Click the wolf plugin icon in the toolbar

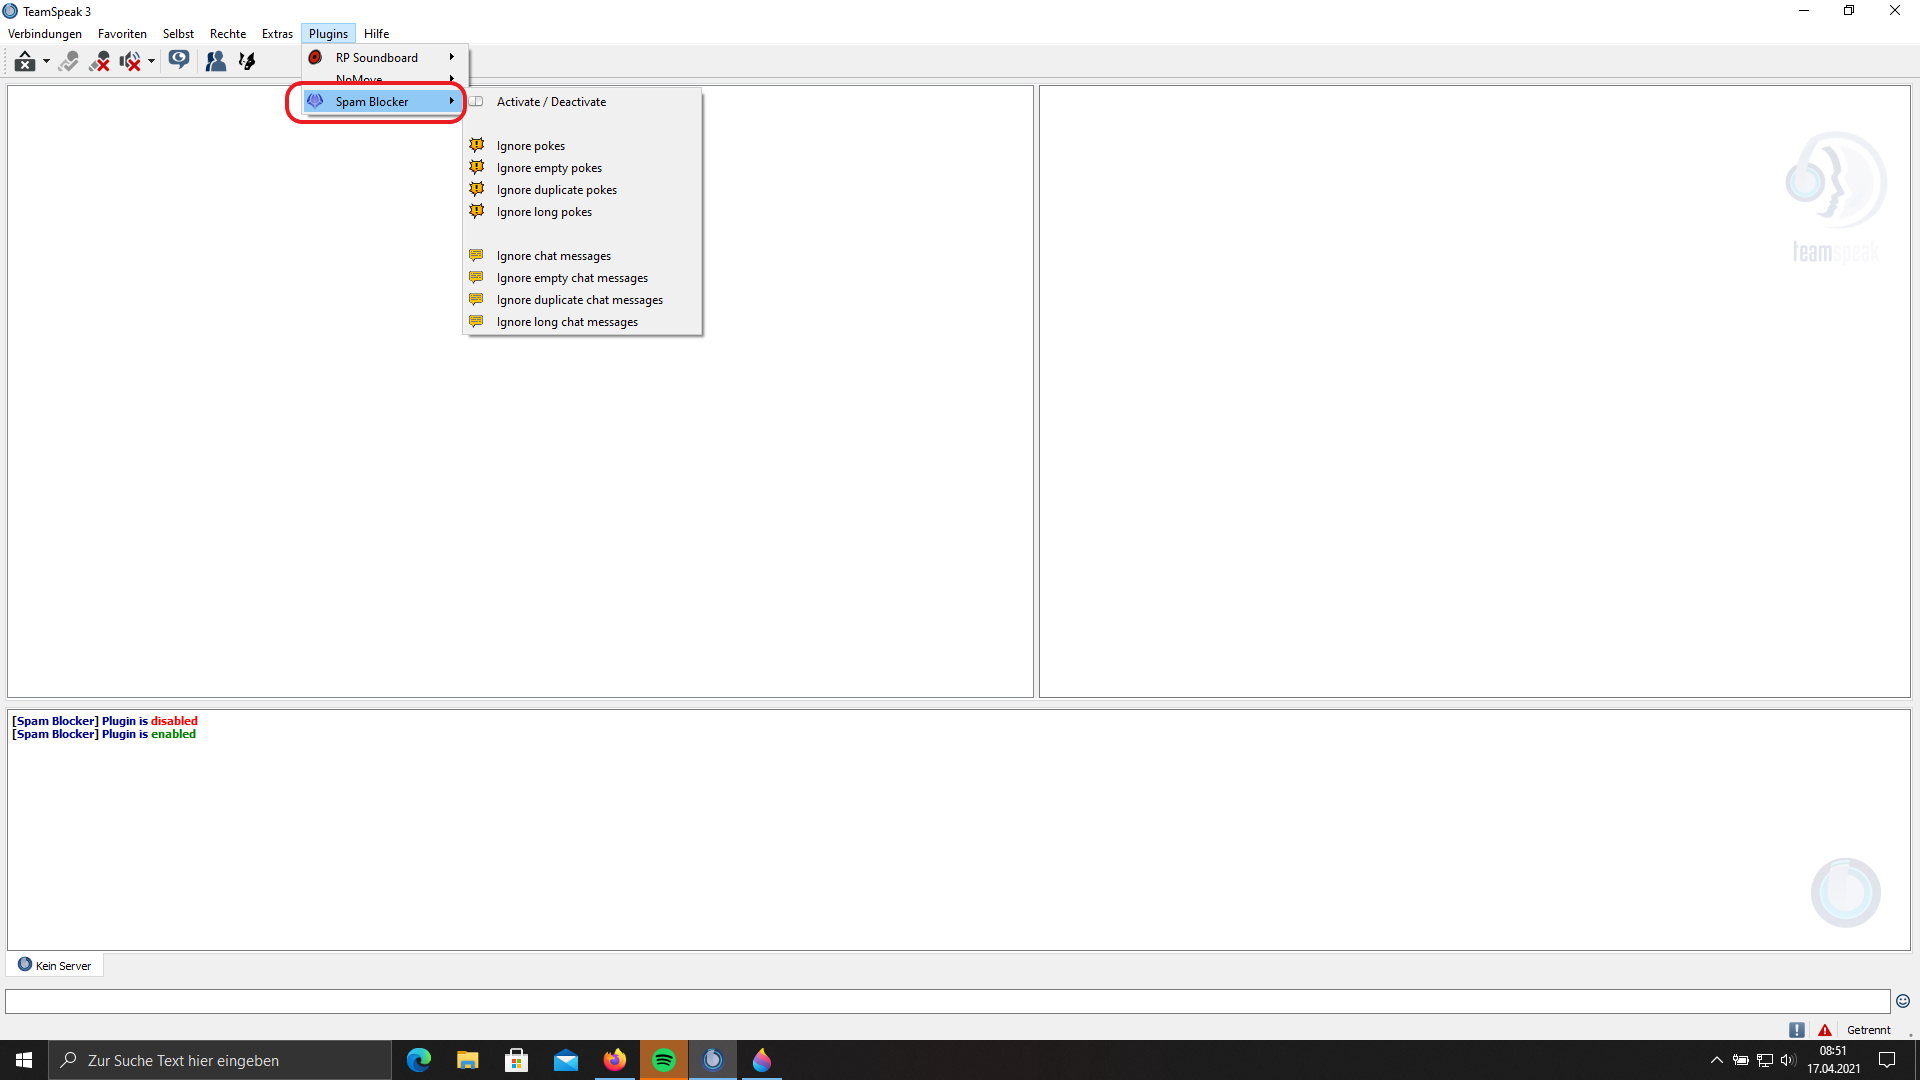[x=246, y=62]
